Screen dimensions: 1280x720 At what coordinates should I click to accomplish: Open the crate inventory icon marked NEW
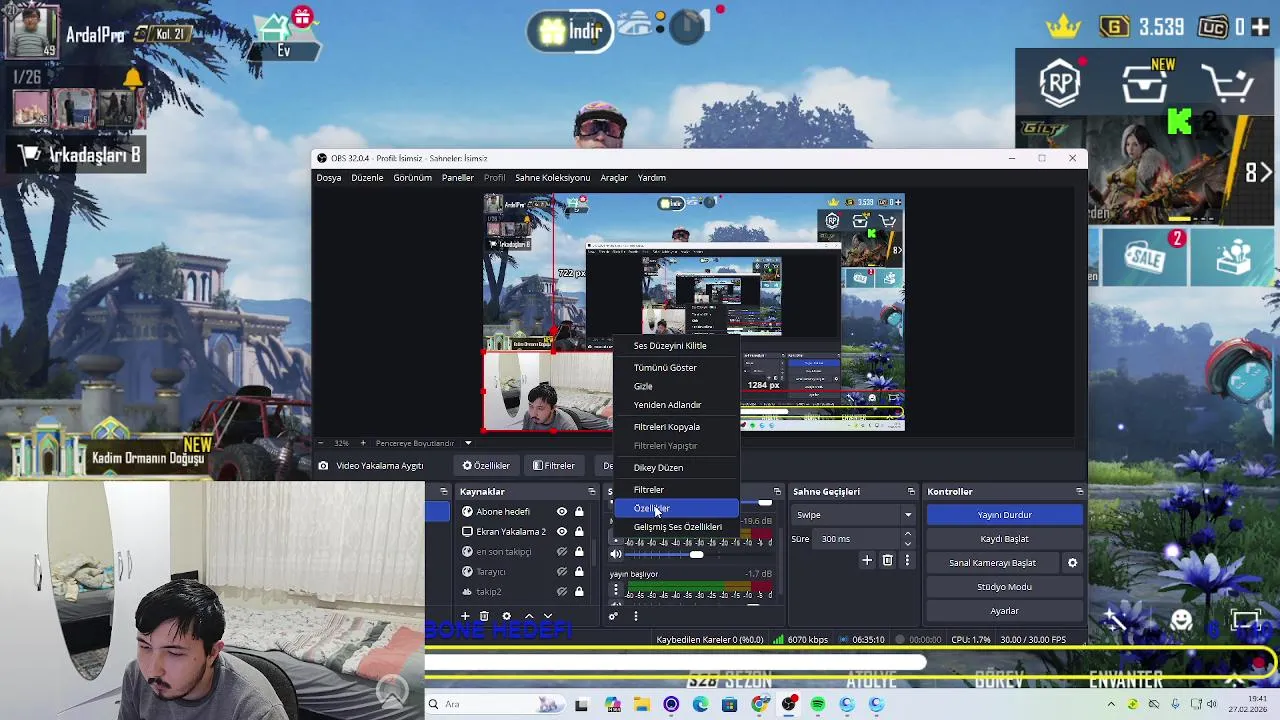(x=1146, y=84)
